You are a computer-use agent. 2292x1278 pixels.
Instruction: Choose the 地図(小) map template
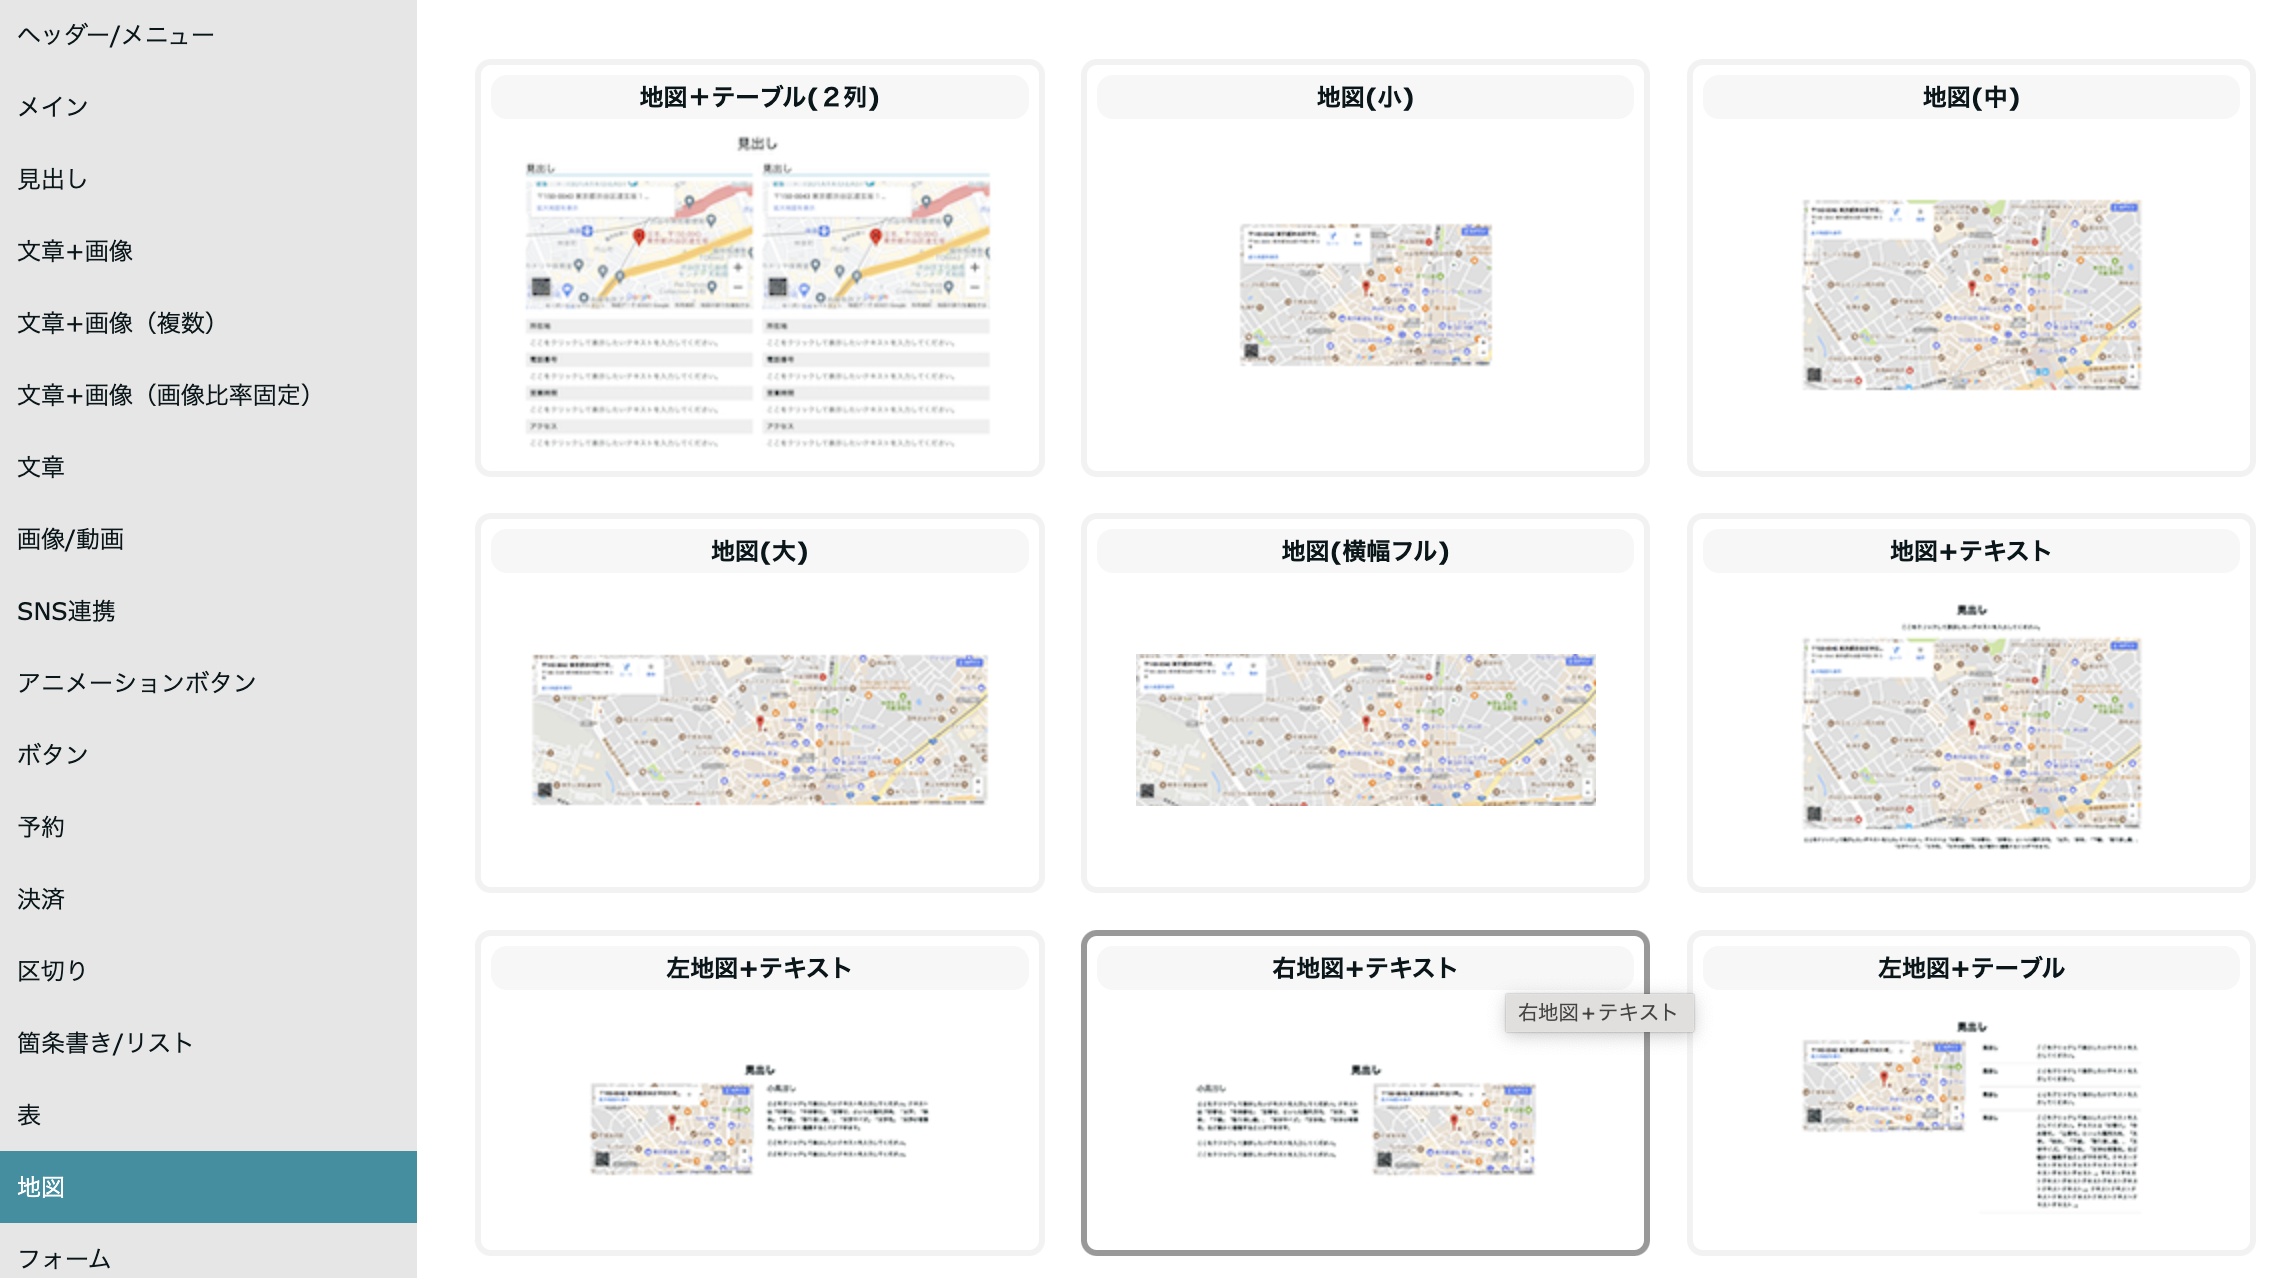[1365, 294]
